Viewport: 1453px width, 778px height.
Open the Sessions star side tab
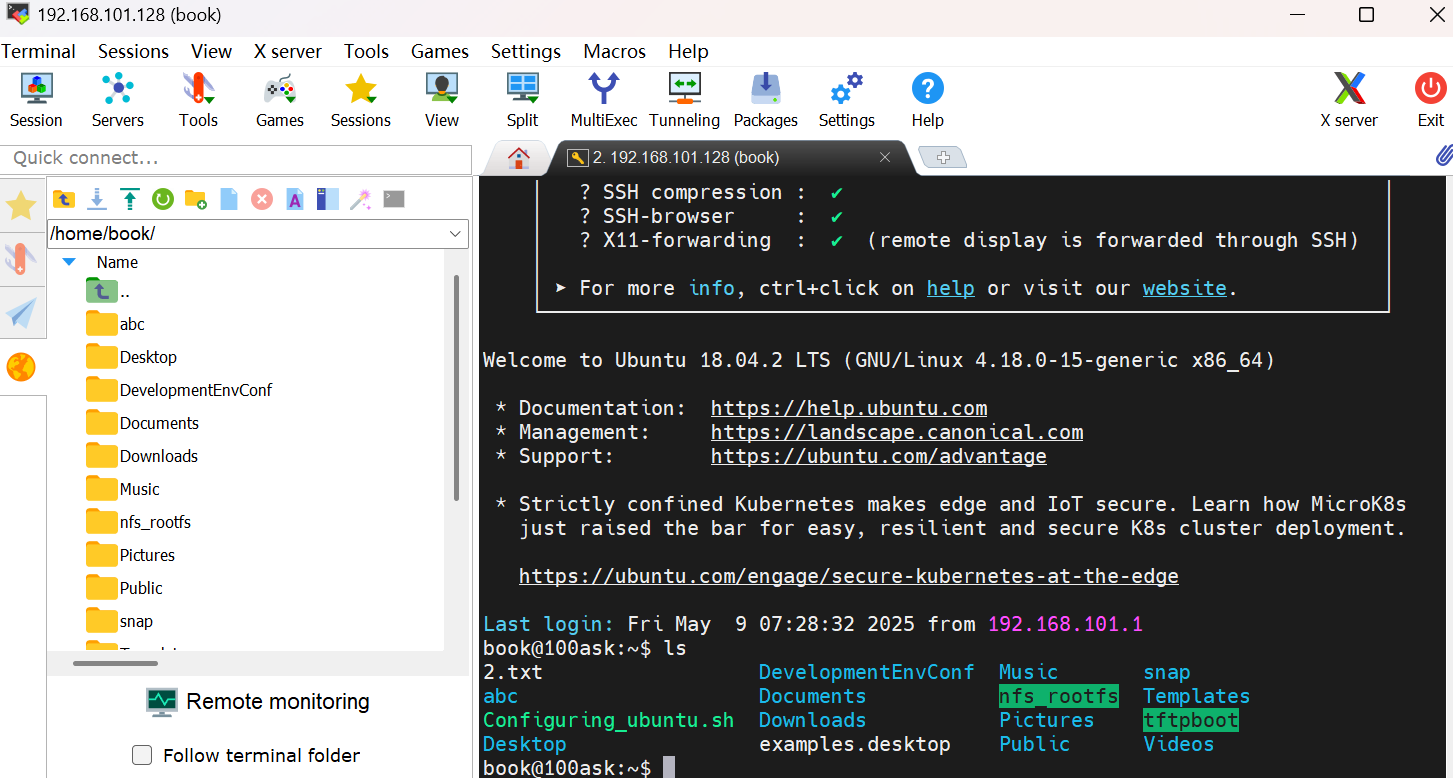[22, 206]
